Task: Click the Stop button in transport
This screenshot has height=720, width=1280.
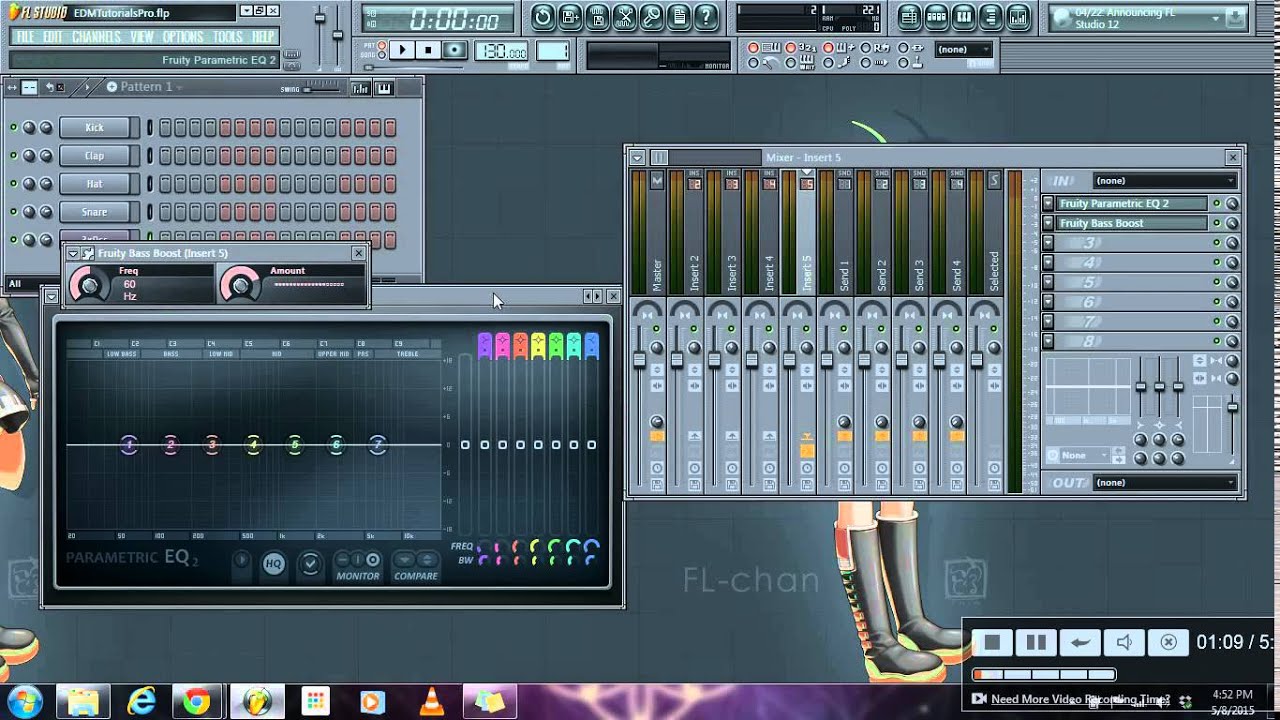Action: 428,50
